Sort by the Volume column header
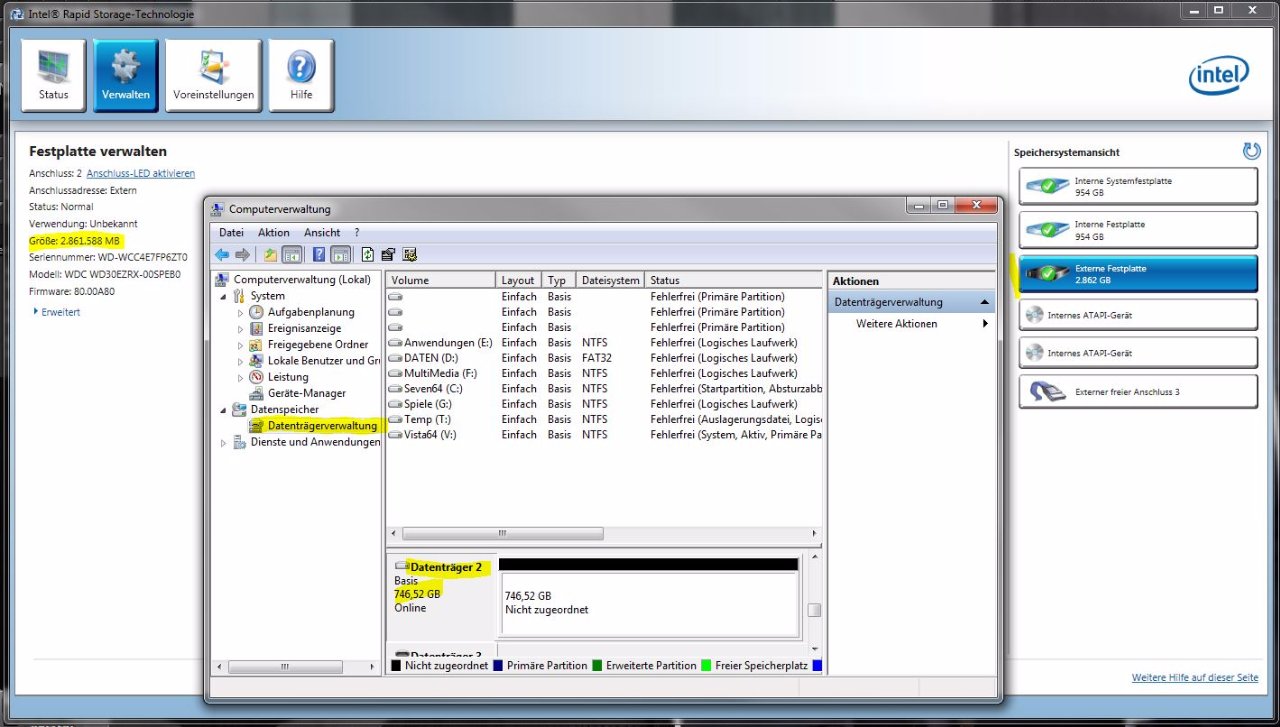Image resolution: width=1280 pixels, height=727 pixels. [x=441, y=280]
